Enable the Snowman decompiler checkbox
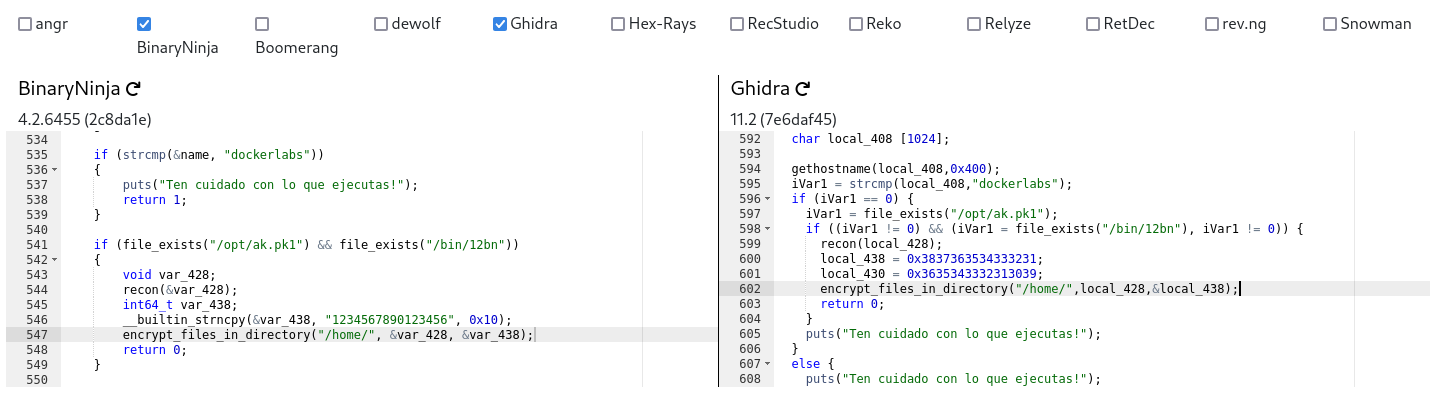 coord(1330,24)
